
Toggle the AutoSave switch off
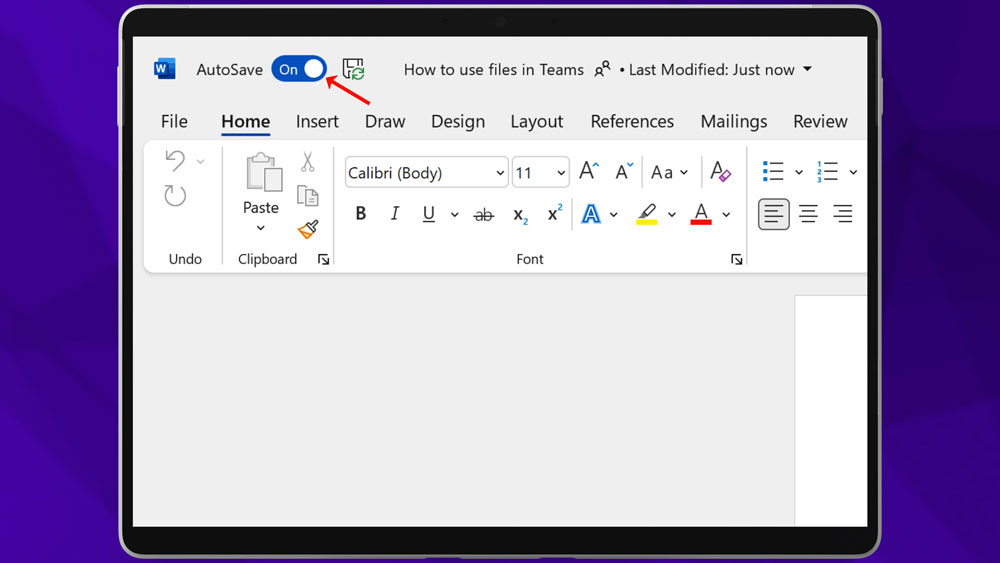299,69
